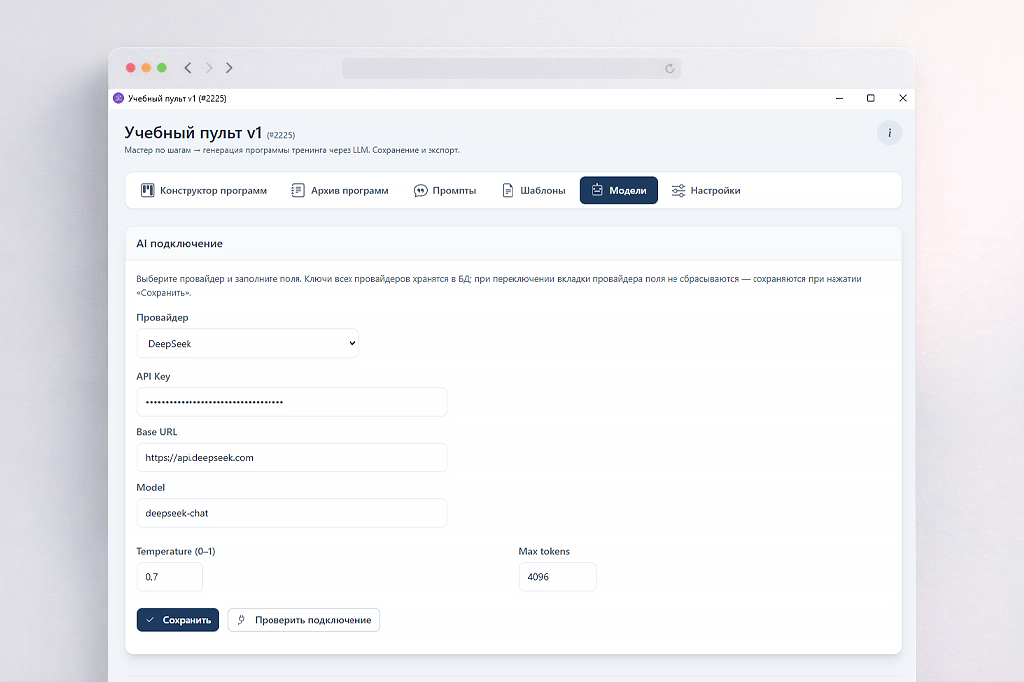Image resolution: width=1024 pixels, height=682 pixels.
Task: Click the app icon in title bar
Action: [x=118, y=98]
